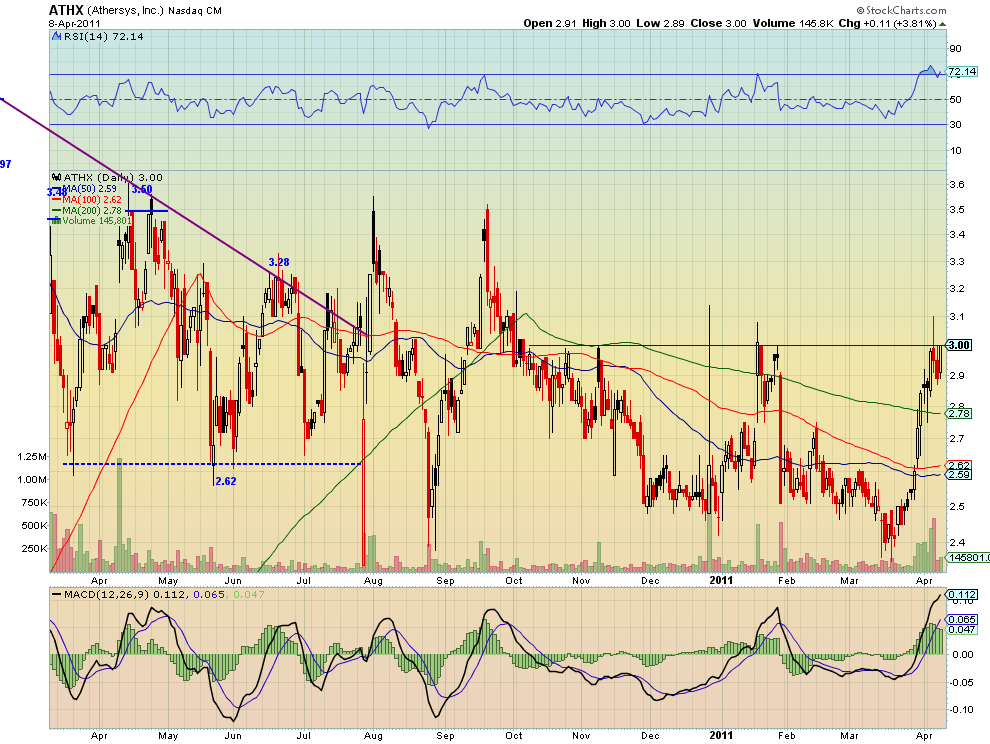The height and width of the screenshot is (744, 990).
Task: Click the 3.5 price axis label
Action: 957,210
